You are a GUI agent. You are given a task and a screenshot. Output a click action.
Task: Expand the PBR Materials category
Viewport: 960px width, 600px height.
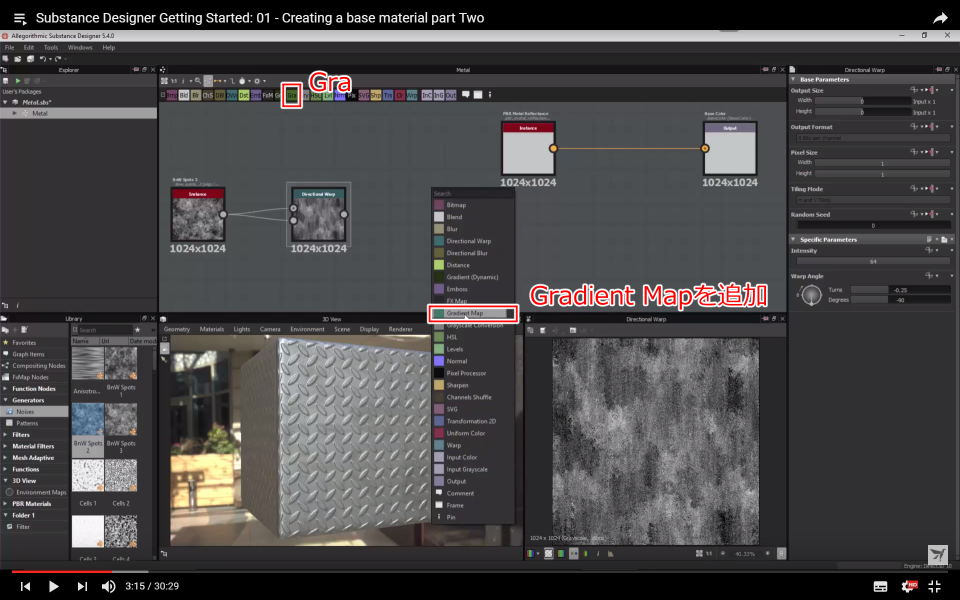tap(6, 504)
